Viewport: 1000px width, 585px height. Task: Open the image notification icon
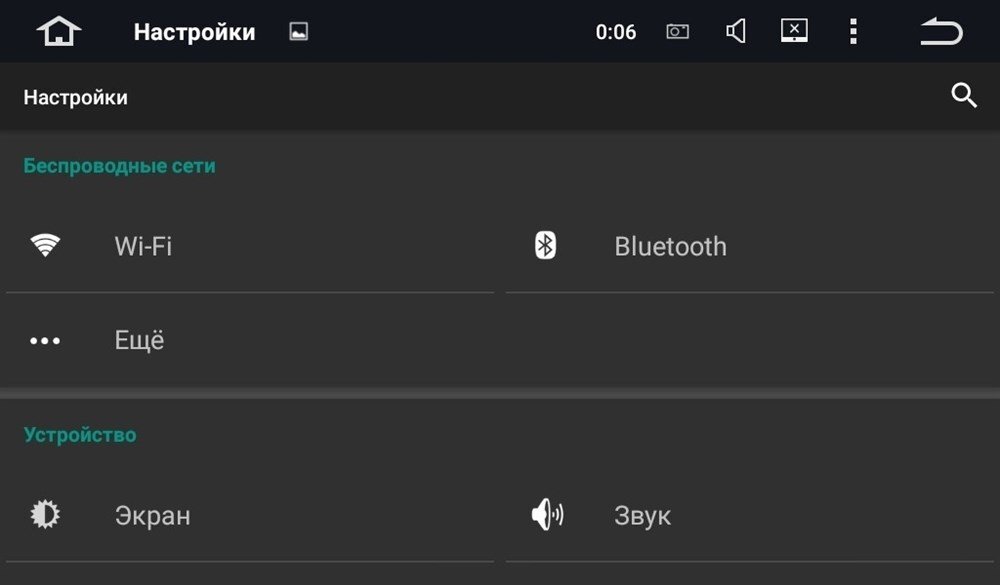click(x=298, y=32)
